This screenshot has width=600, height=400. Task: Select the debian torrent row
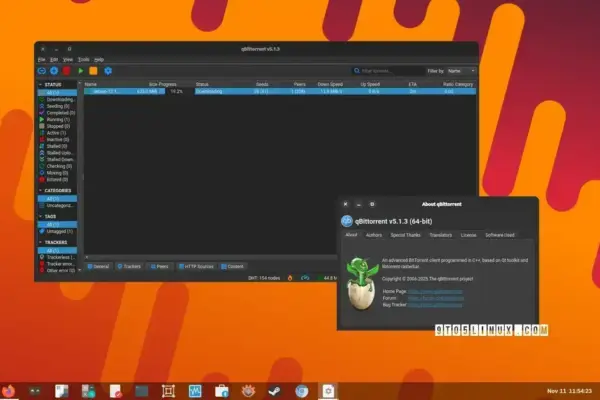280,91
